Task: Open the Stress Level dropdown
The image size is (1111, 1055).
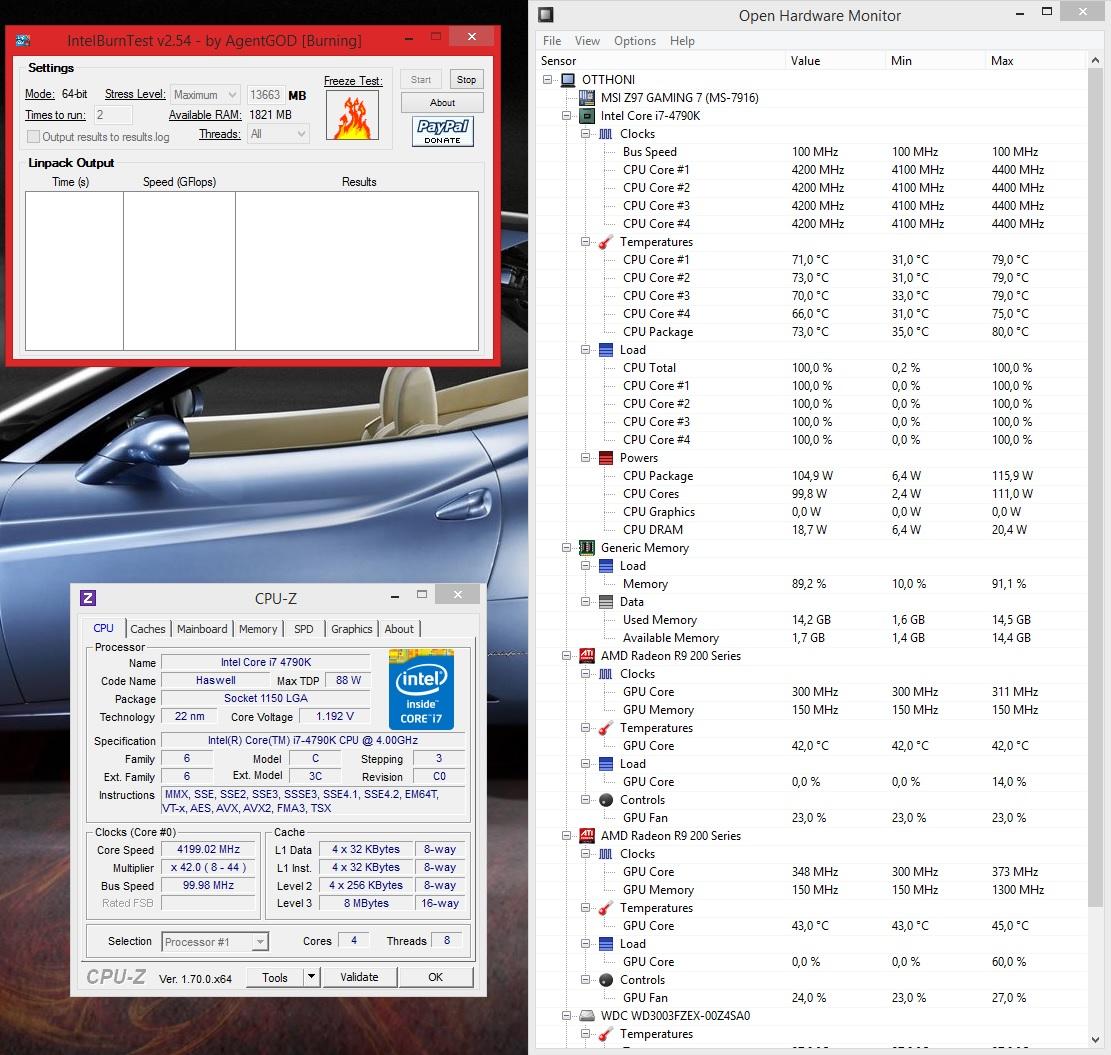Action: pyautogui.click(x=205, y=95)
